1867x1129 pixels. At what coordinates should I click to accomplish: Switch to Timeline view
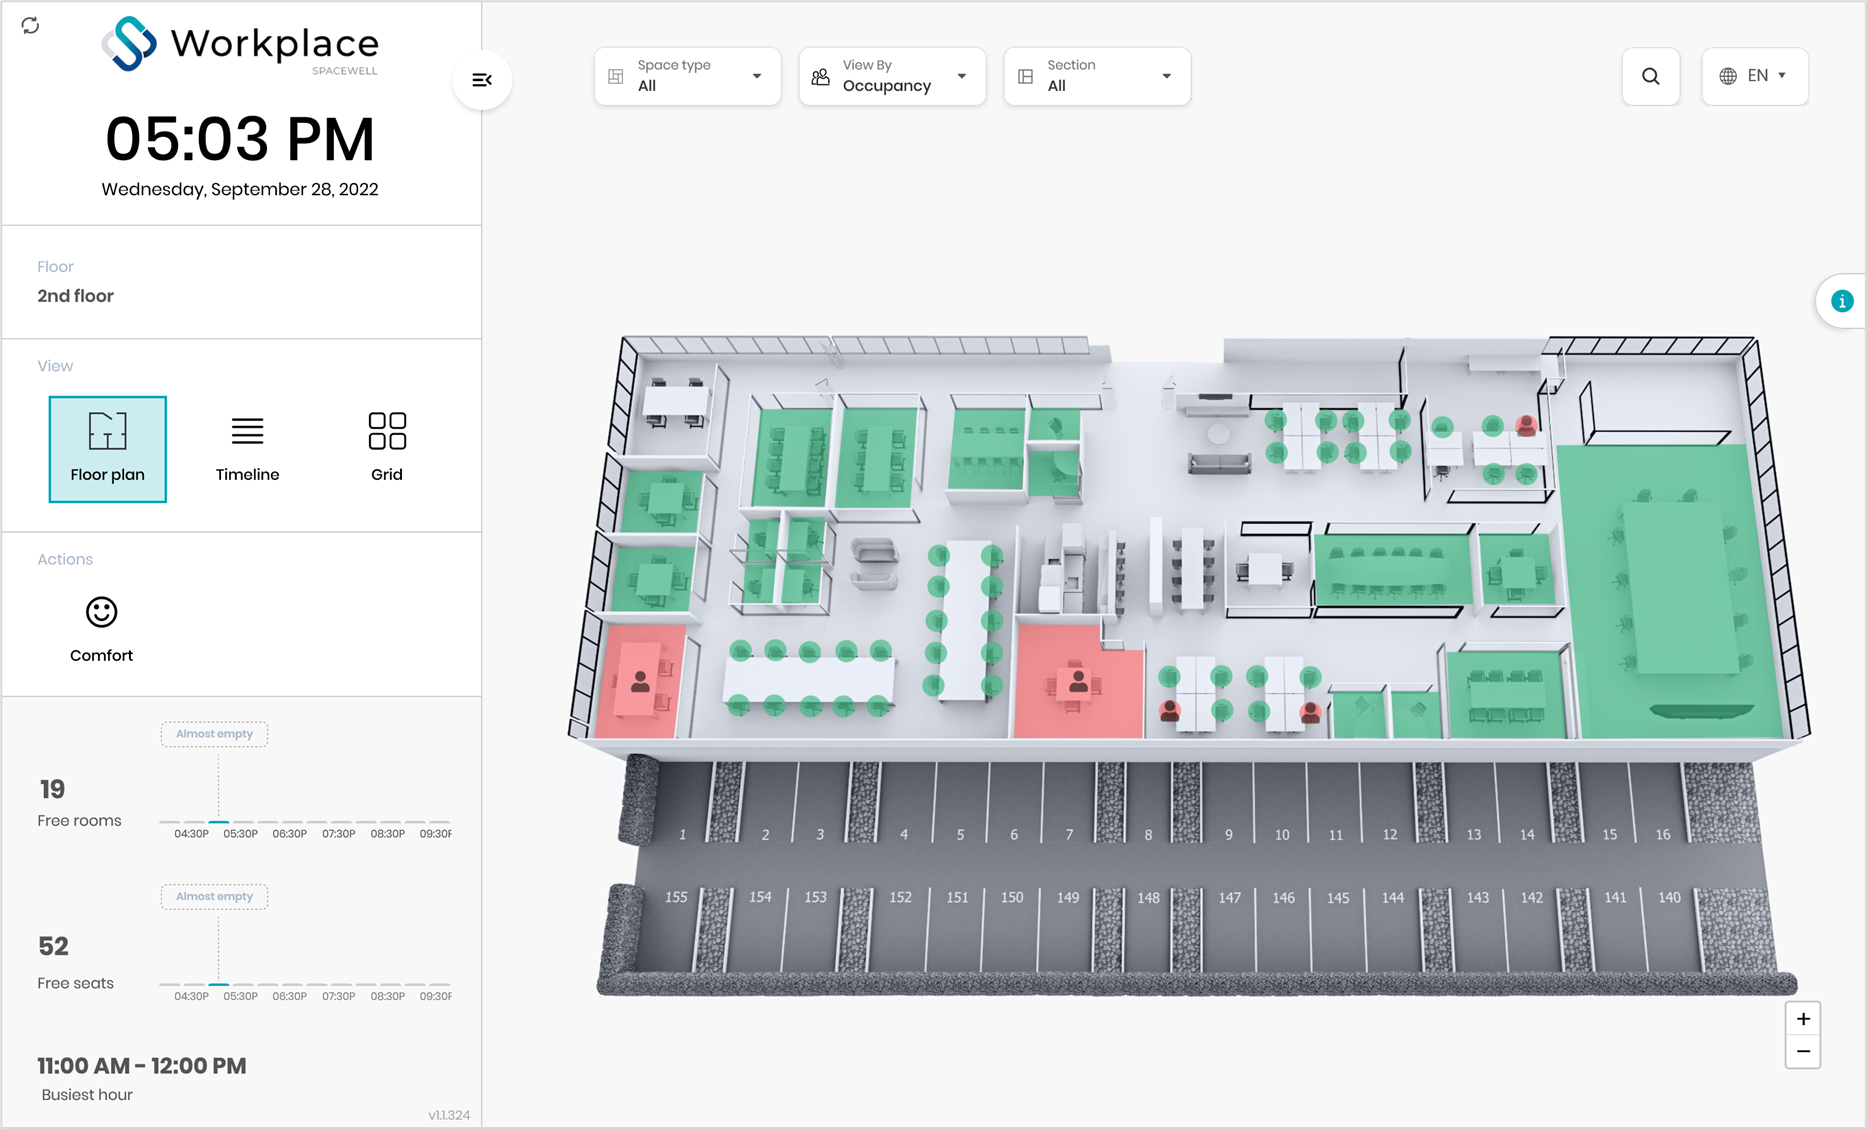pos(247,449)
